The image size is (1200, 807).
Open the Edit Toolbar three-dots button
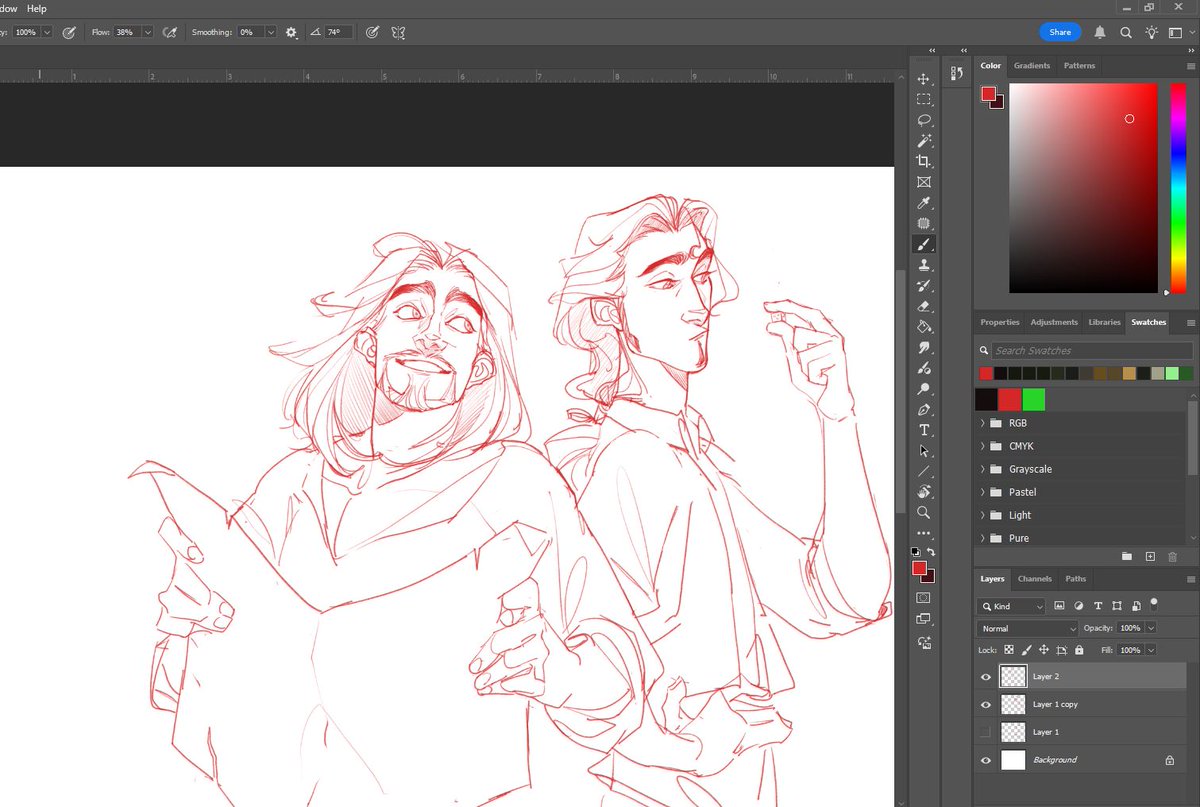[924, 533]
